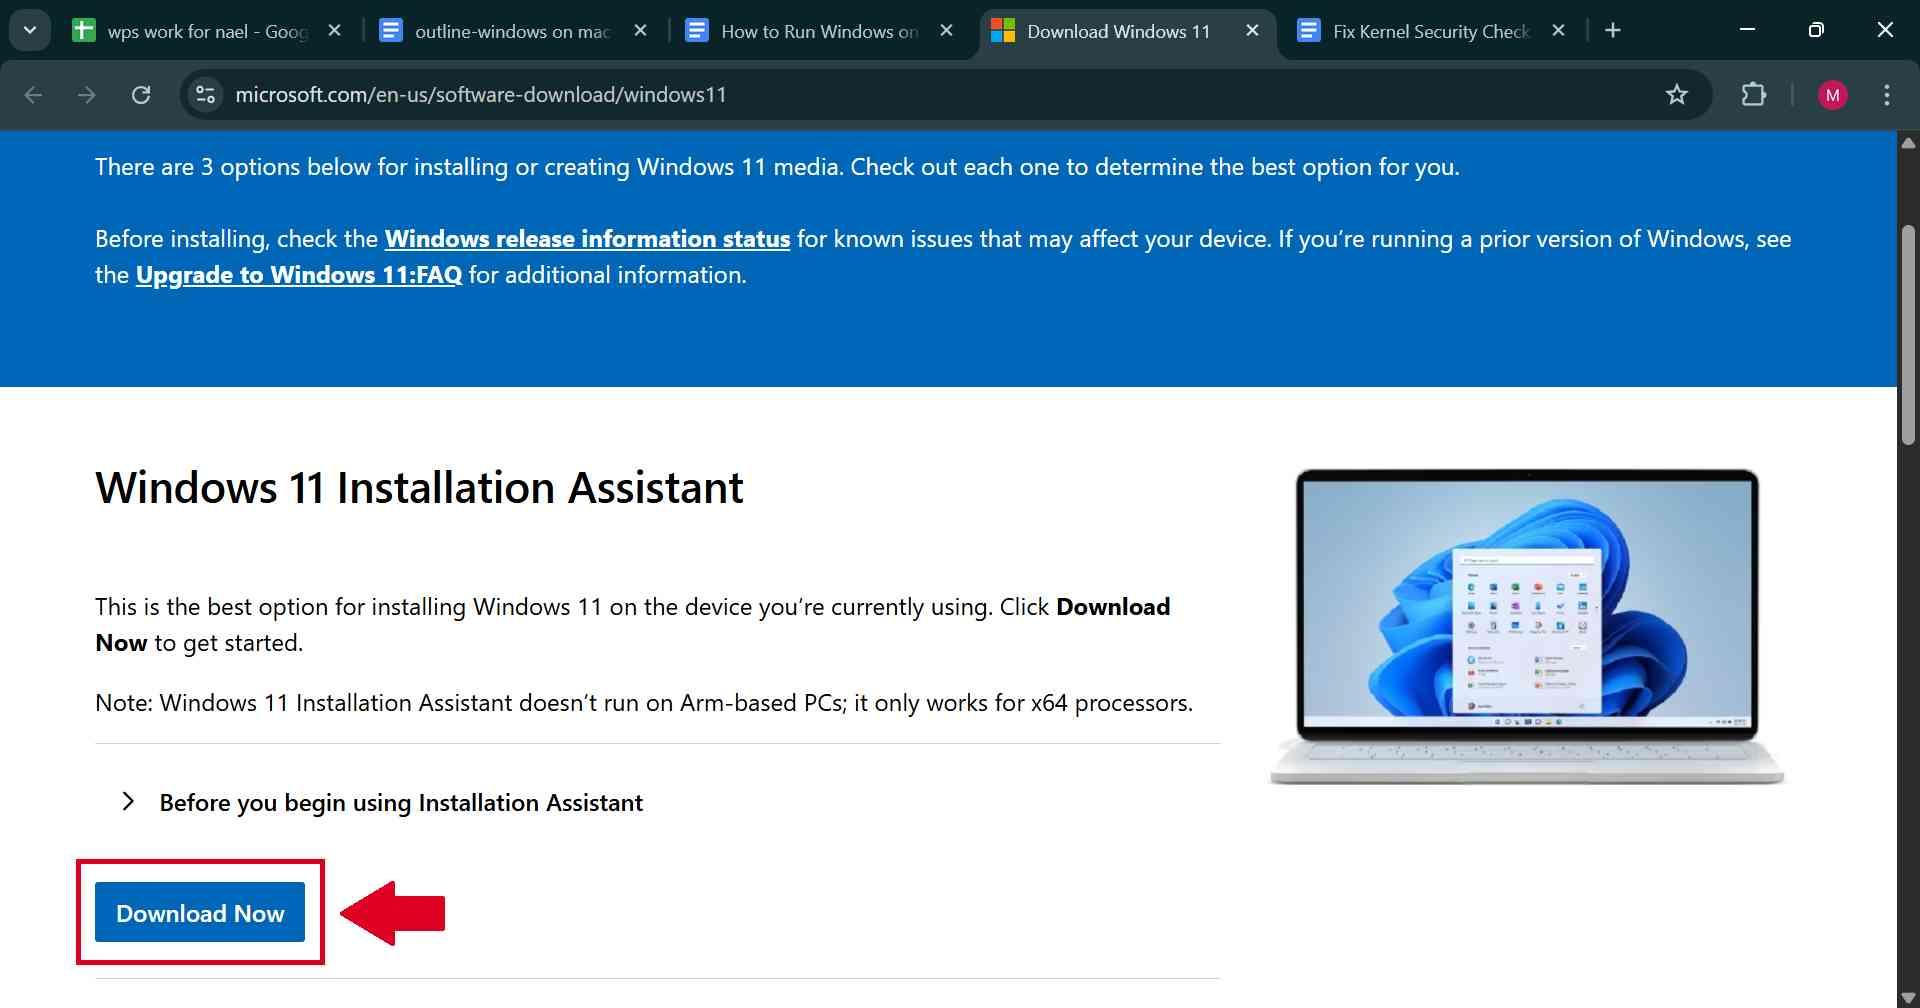1920x1008 pixels.
Task: Open the 'Windows release information status' link
Action: [586, 238]
